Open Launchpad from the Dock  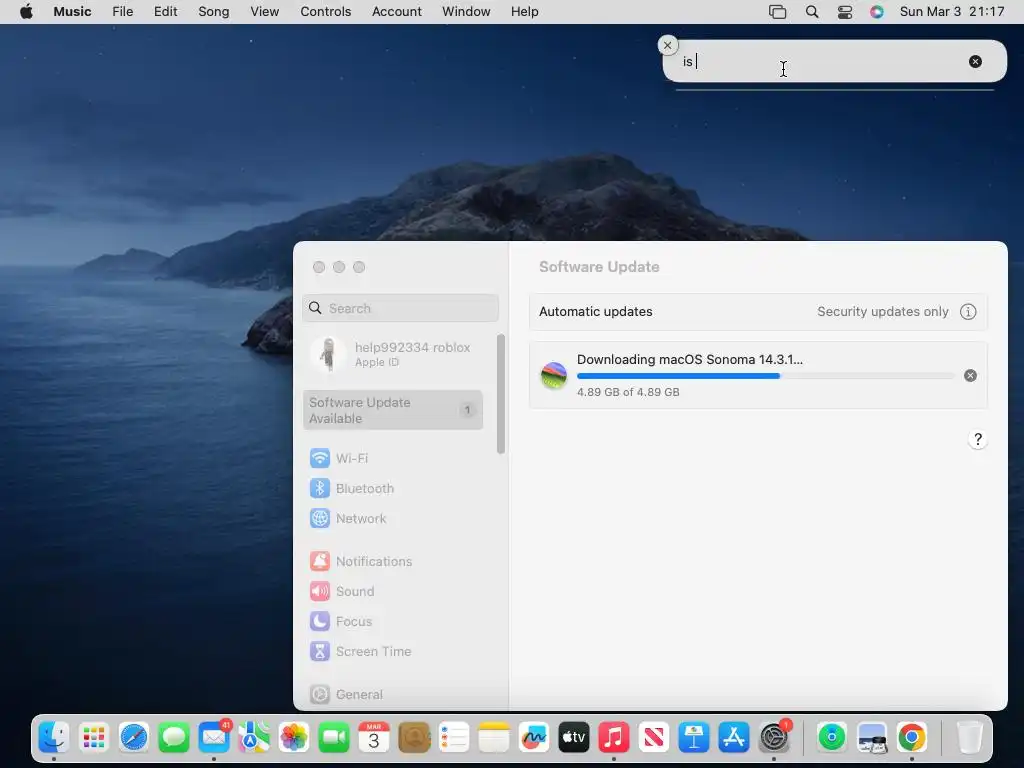(94, 737)
